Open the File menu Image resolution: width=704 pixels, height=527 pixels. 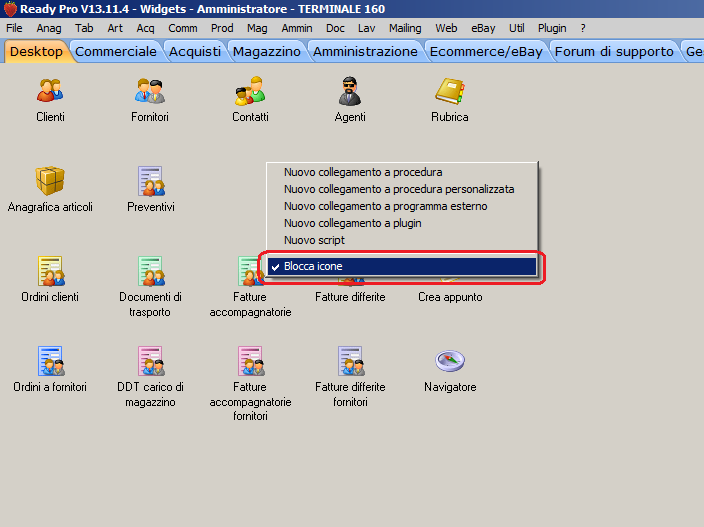point(14,28)
